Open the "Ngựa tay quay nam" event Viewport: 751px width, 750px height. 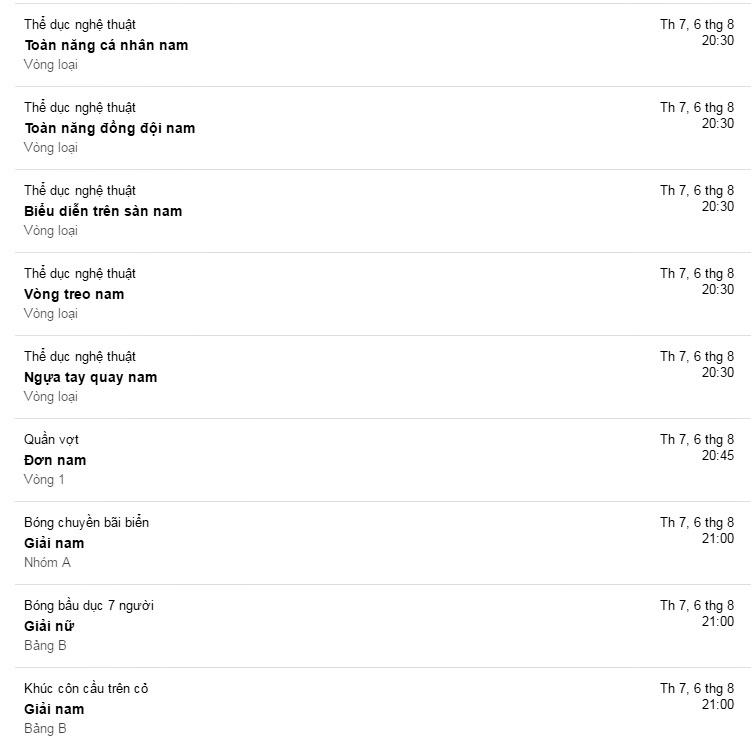tap(90, 377)
